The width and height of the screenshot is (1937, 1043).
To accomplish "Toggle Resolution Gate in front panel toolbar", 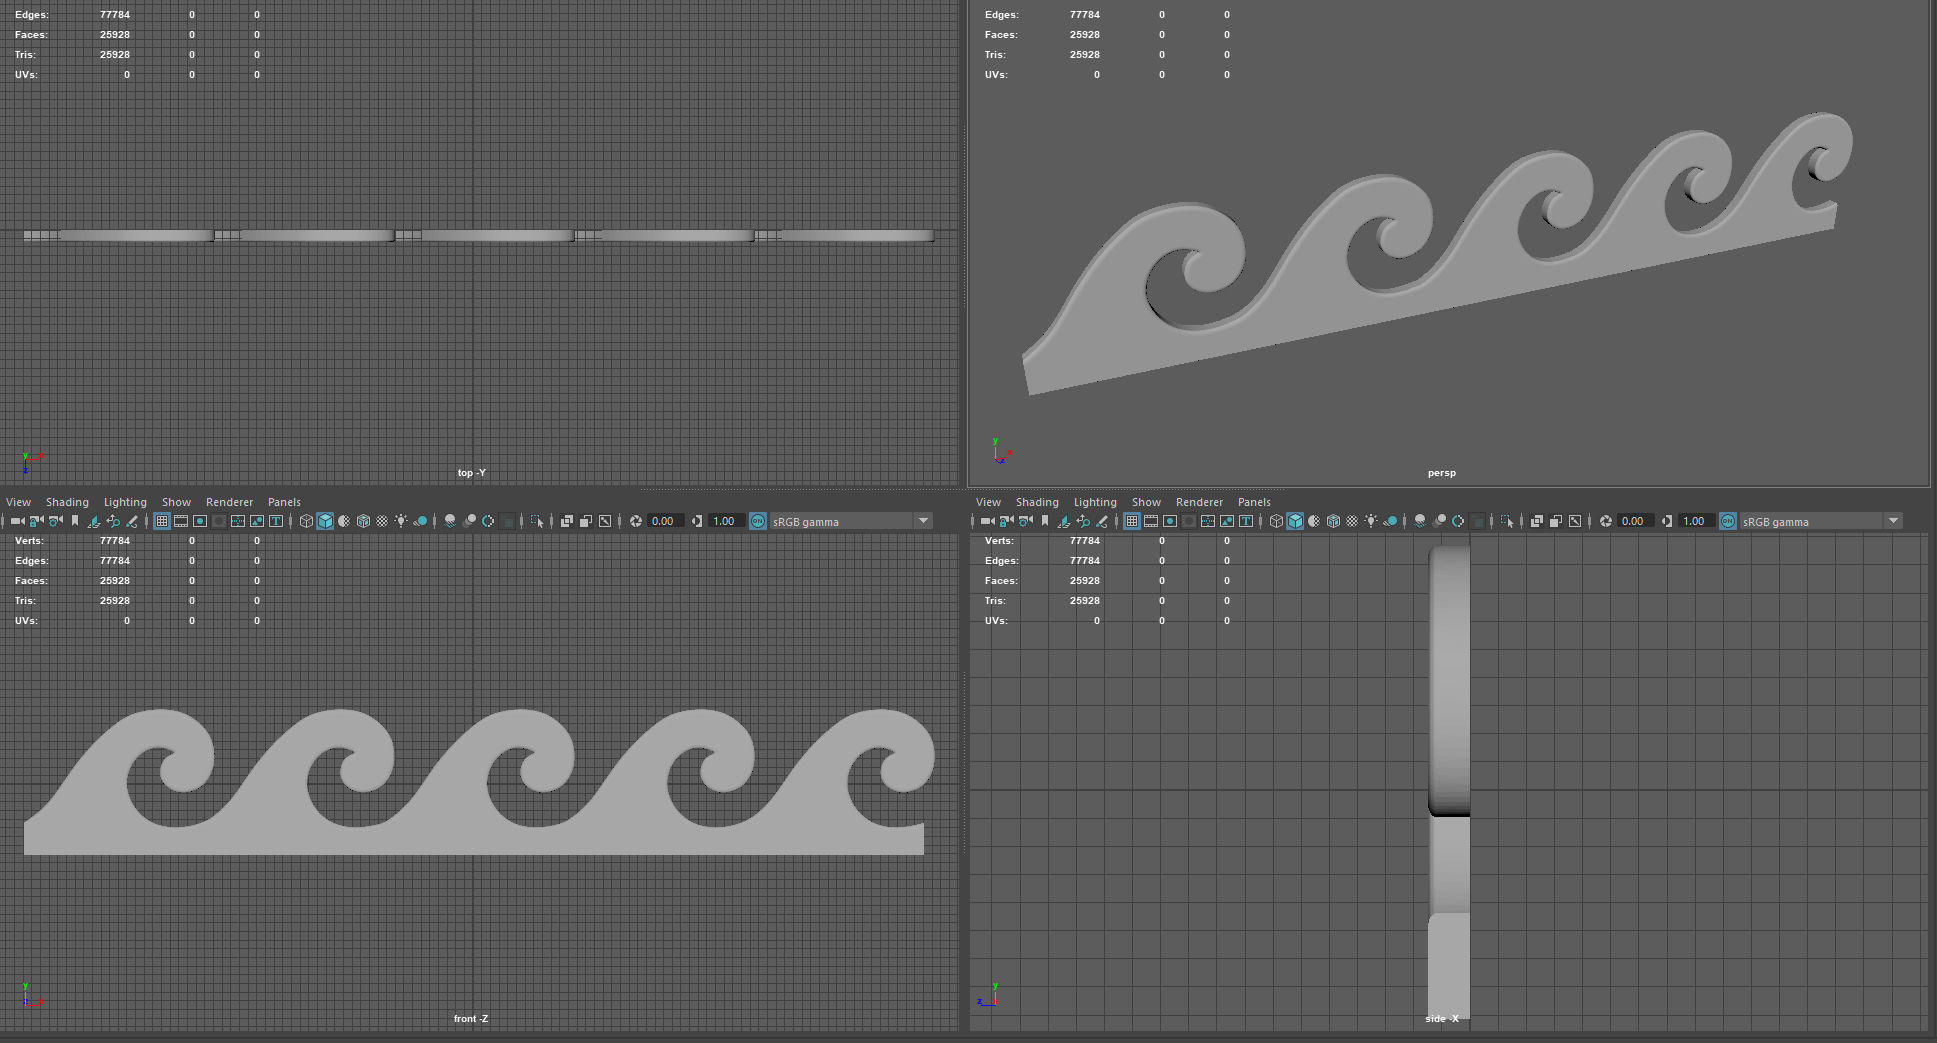I will [x=200, y=521].
